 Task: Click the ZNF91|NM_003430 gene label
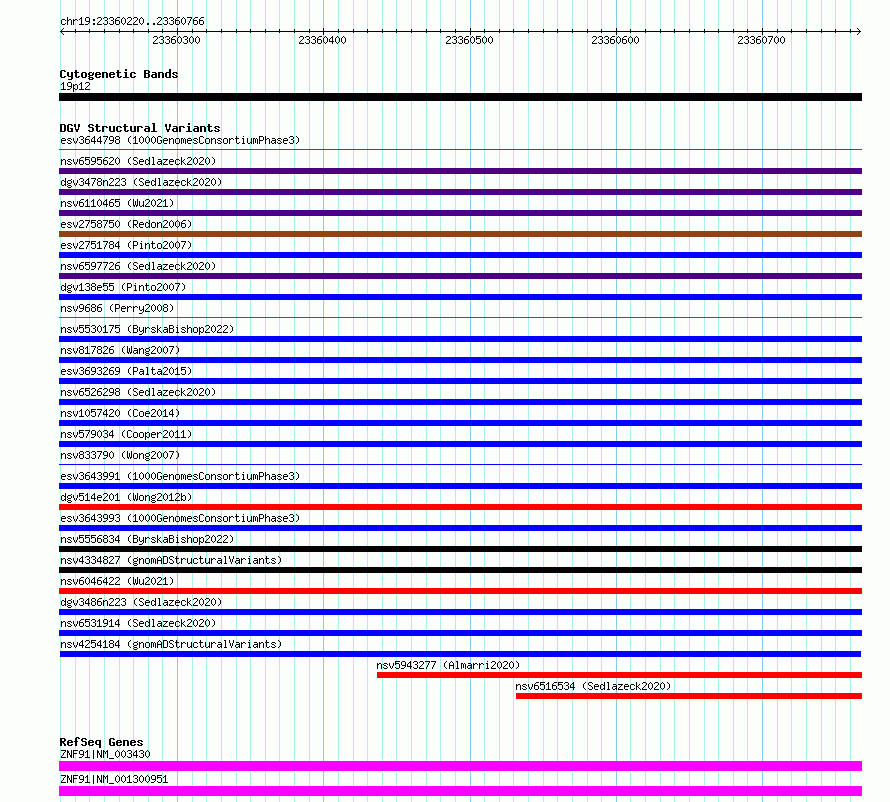click(x=105, y=754)
